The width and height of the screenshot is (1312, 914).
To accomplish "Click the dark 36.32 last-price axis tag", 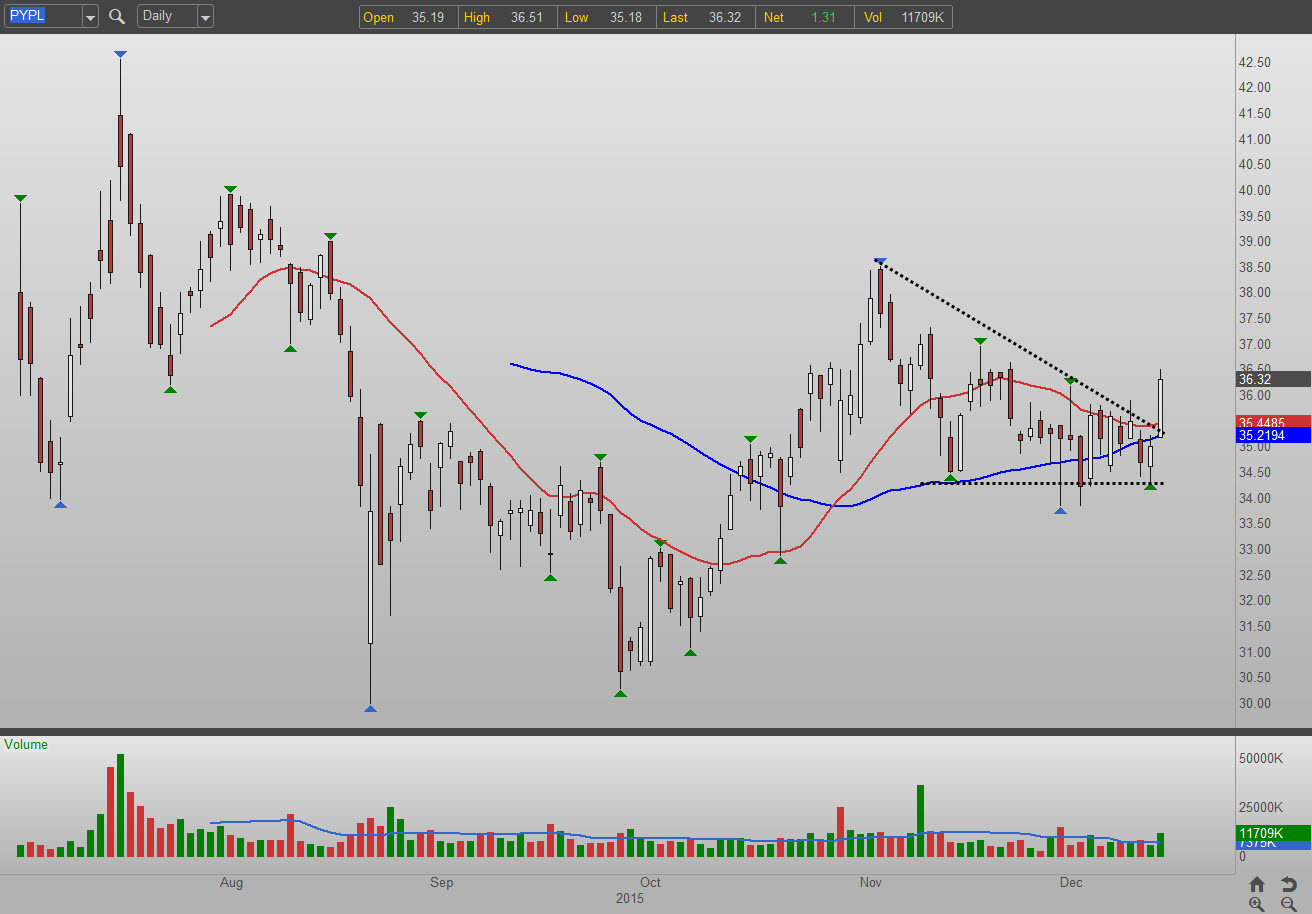I will pyautogui.click(x=1273, y=379).
